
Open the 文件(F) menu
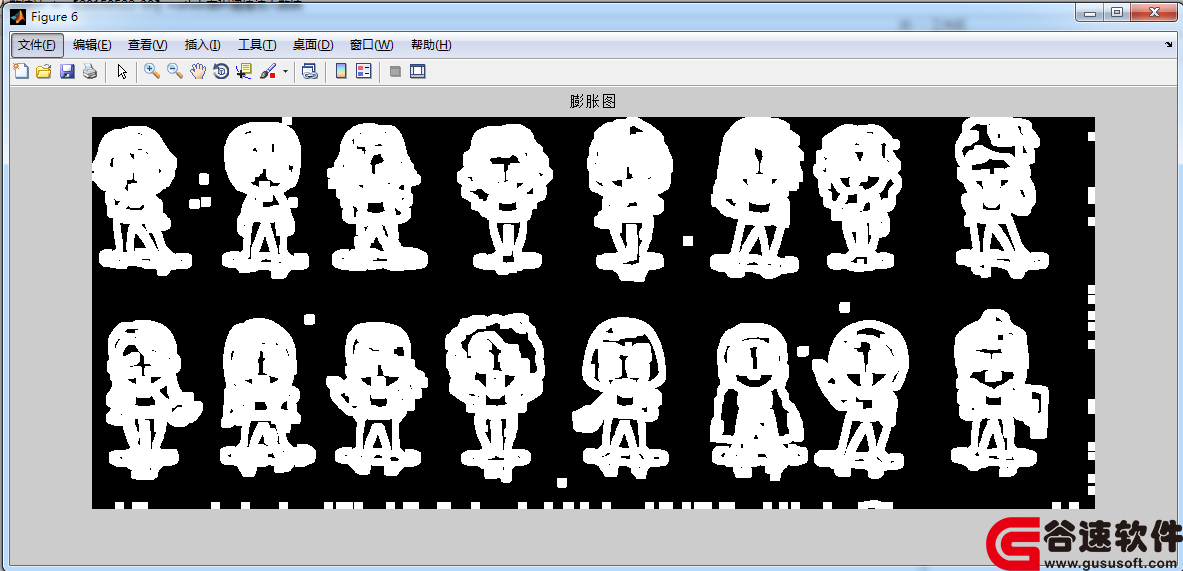click(37, 45)
